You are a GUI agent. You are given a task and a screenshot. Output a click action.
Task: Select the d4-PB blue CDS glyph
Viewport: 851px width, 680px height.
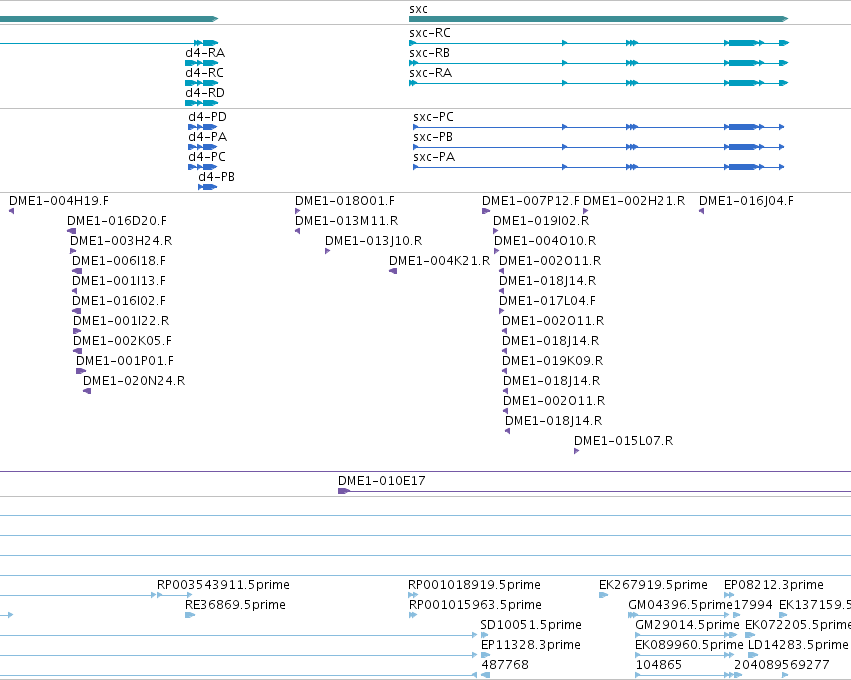pos(208,187)
